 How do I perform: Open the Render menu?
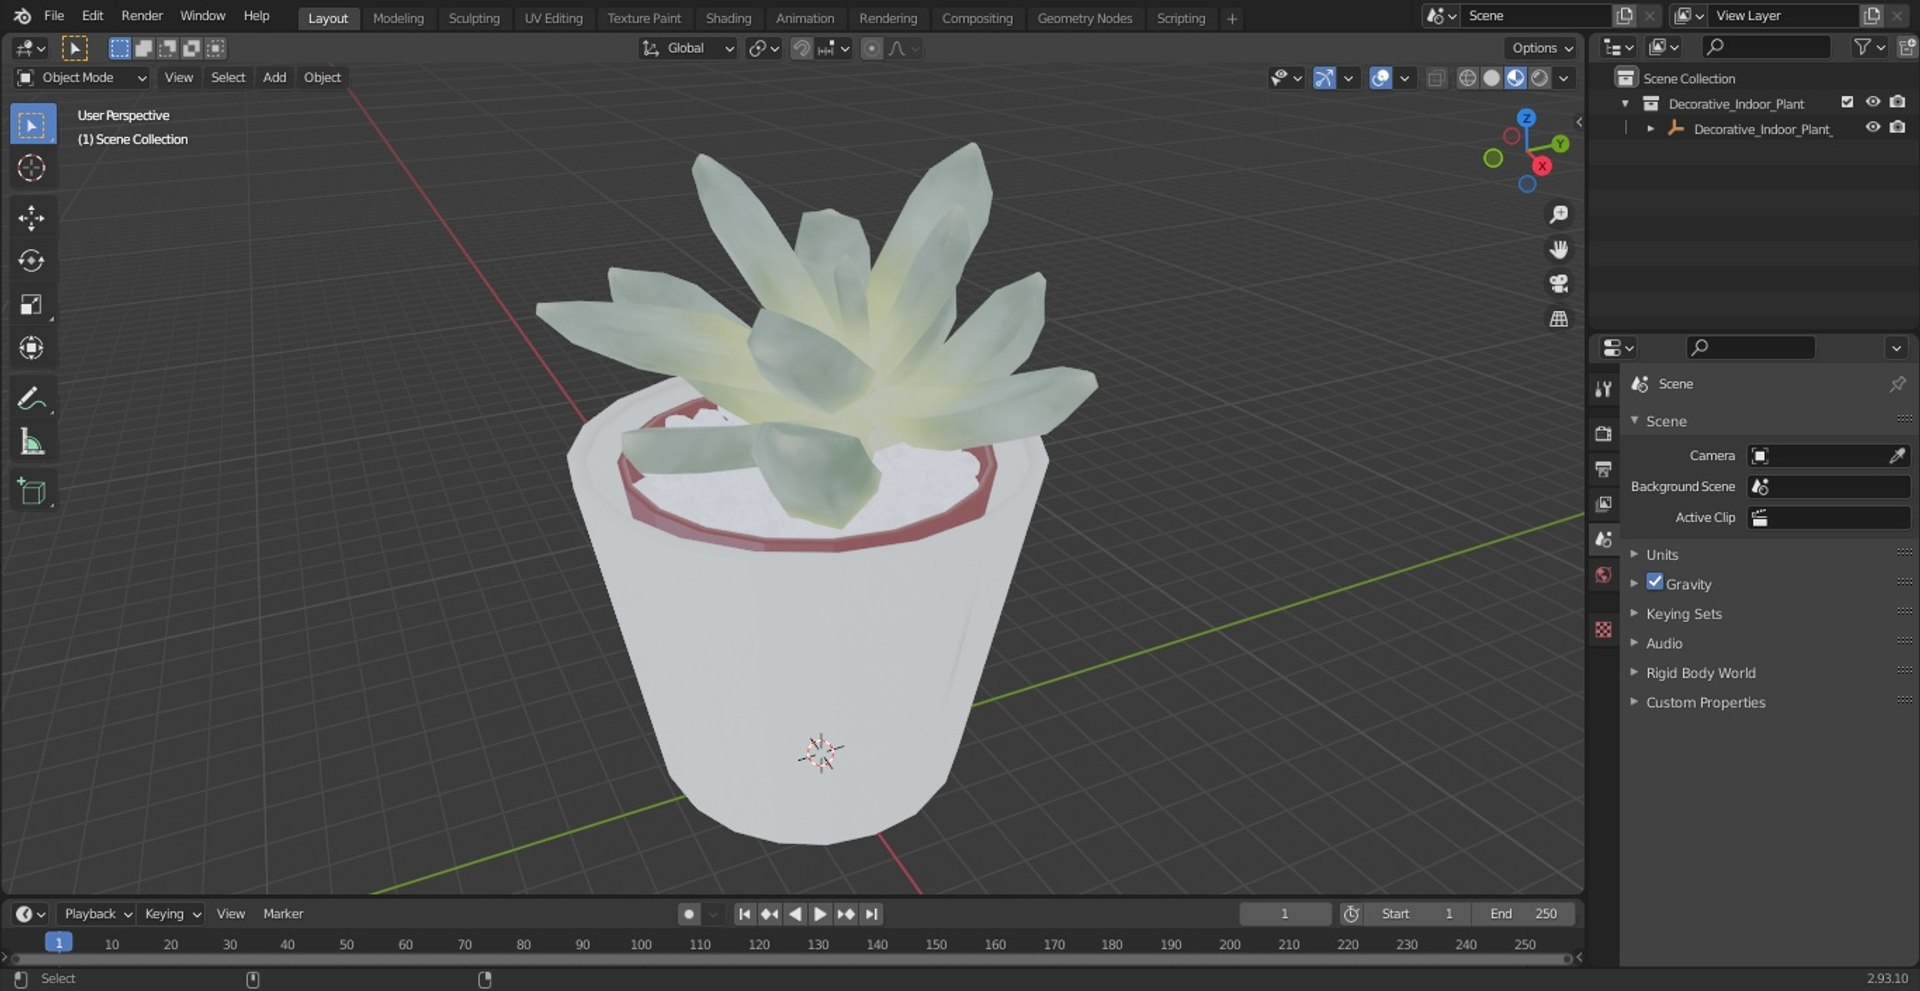(142, 16)
